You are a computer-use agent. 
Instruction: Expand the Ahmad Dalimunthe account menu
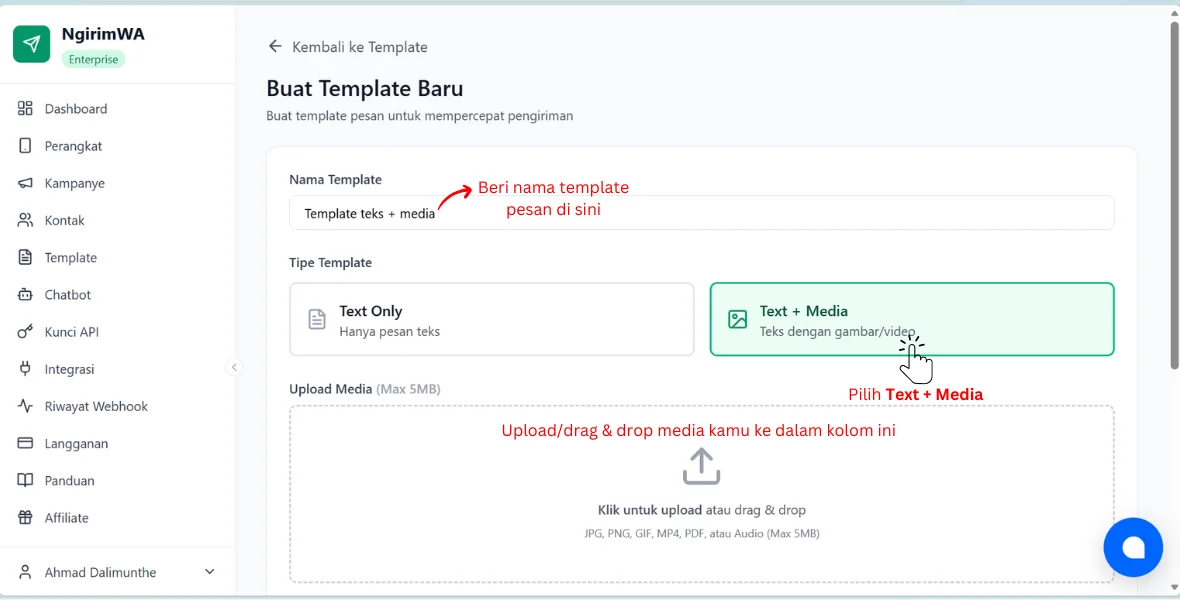tap(210, 572)
